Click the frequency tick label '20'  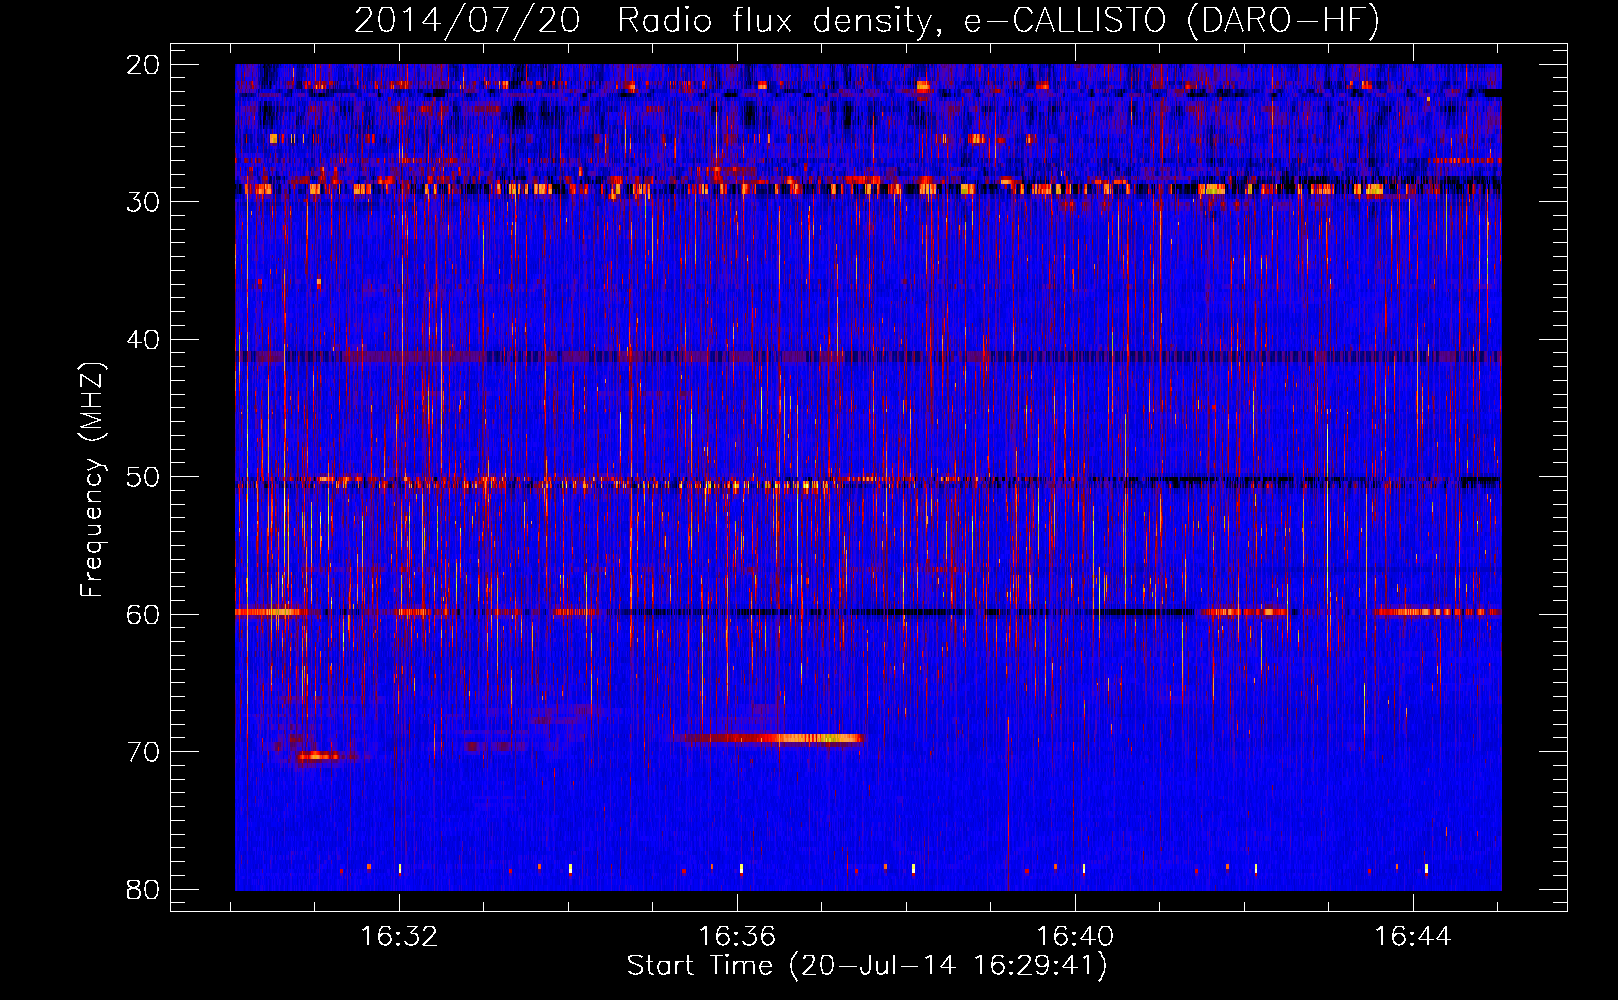tap(143, 65)
